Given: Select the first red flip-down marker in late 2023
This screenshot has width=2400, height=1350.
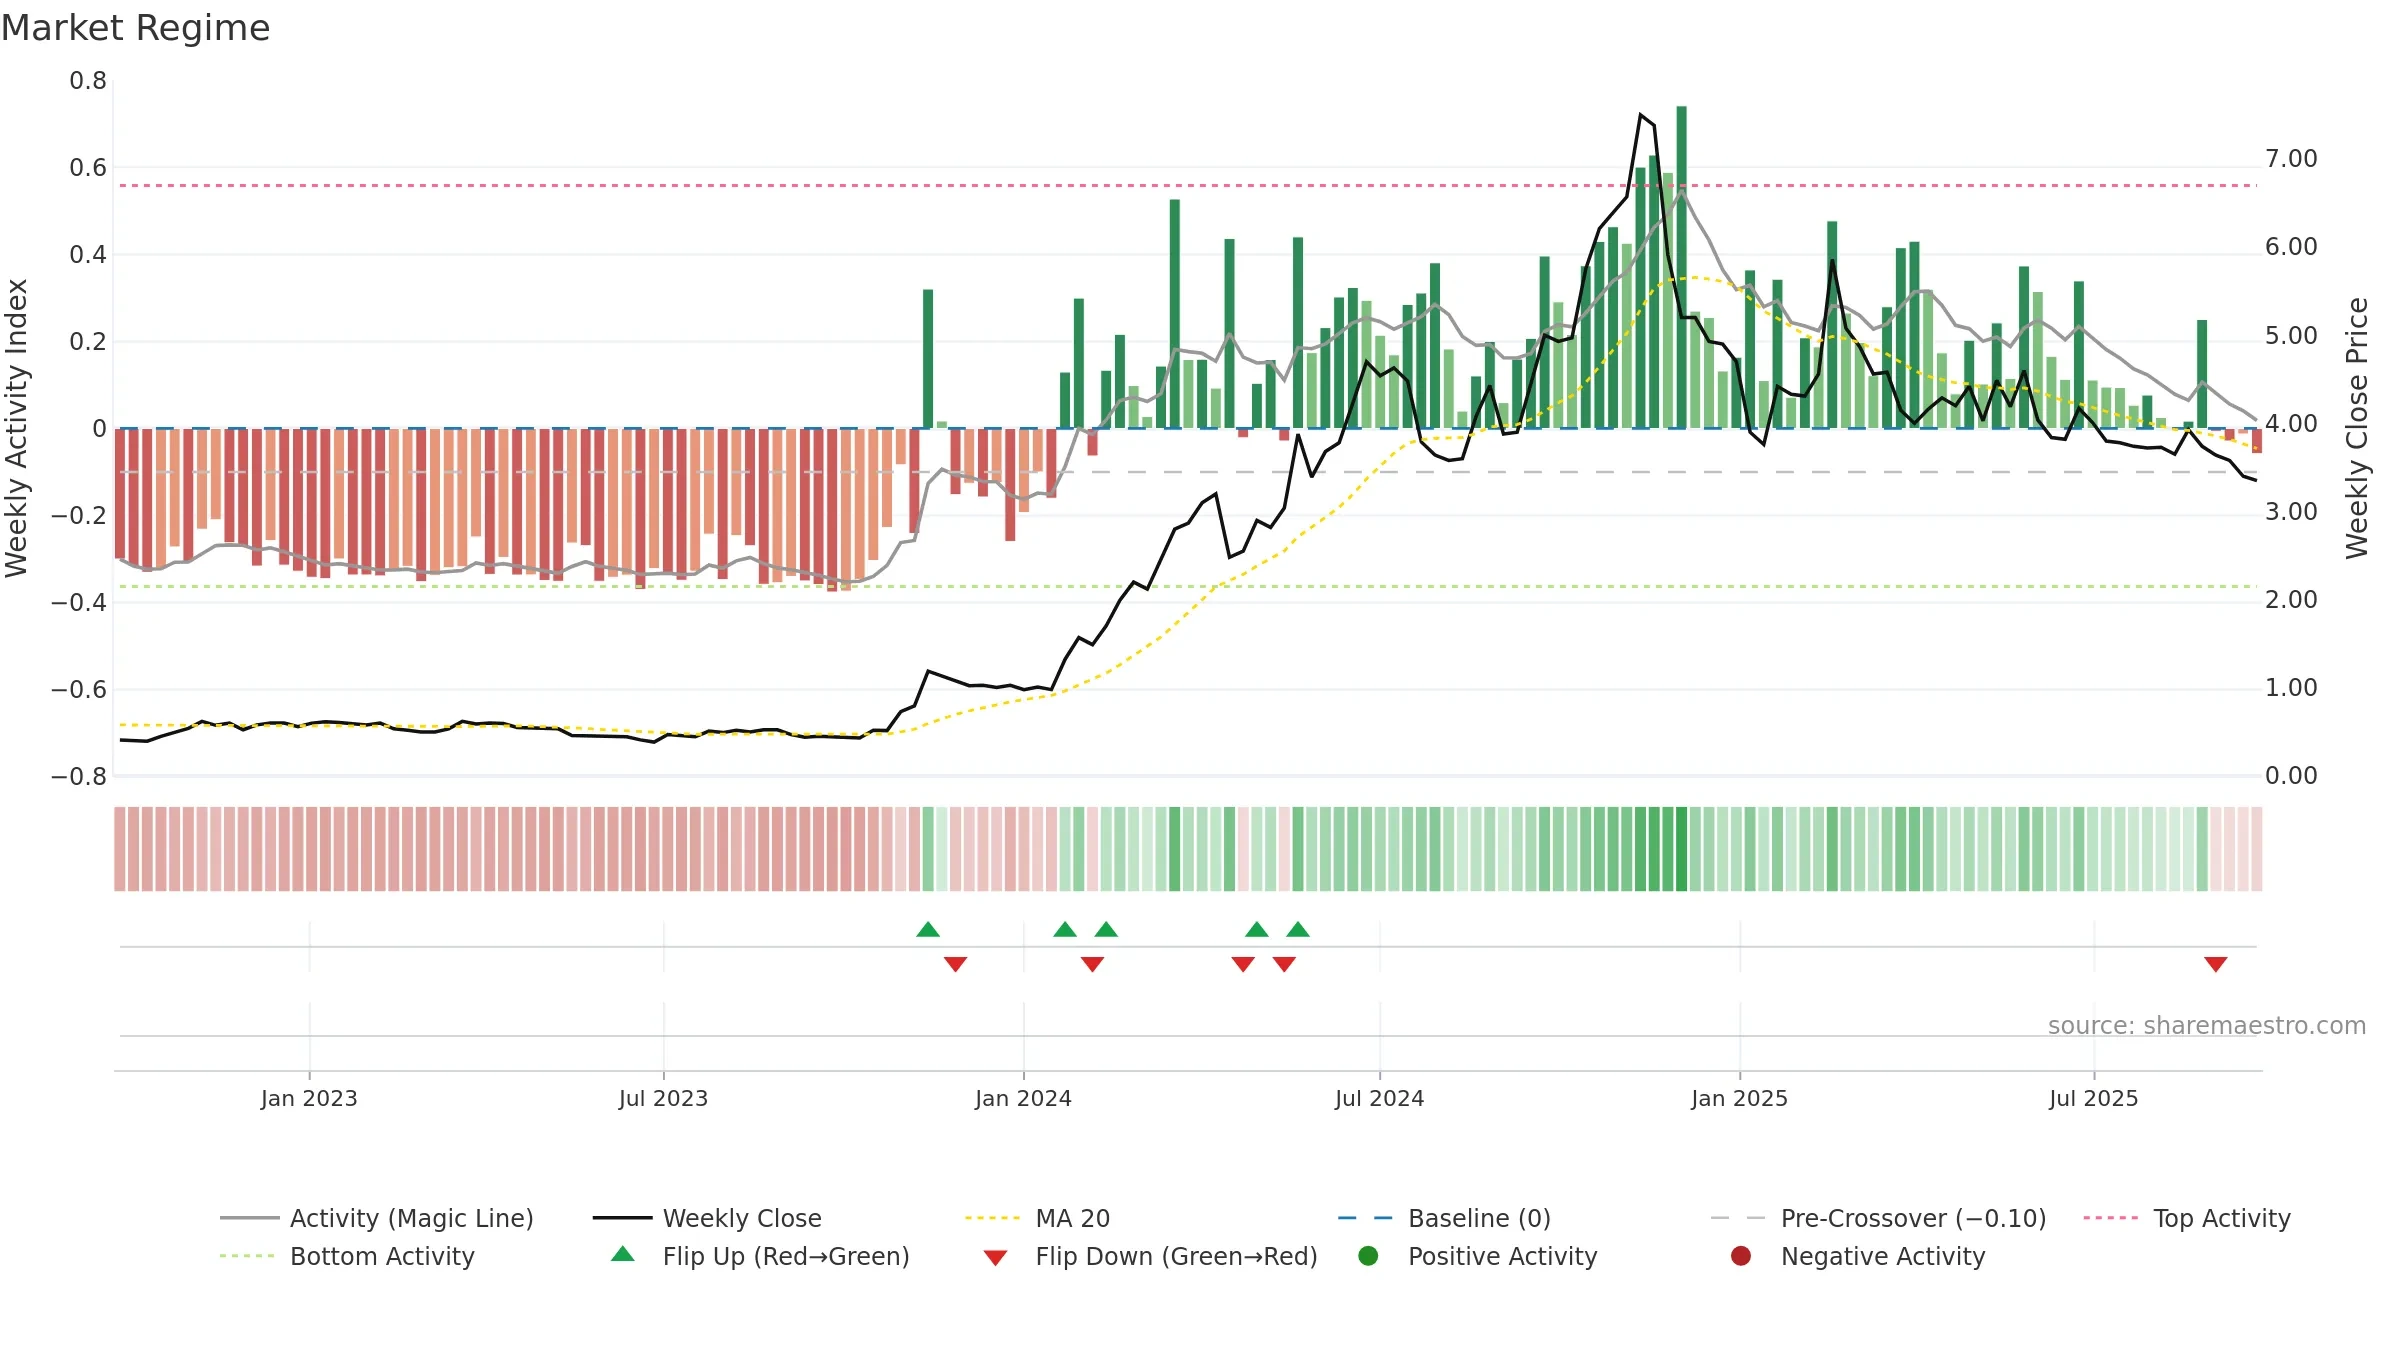Looking at the screenshot, I should (x=955, y=964).
